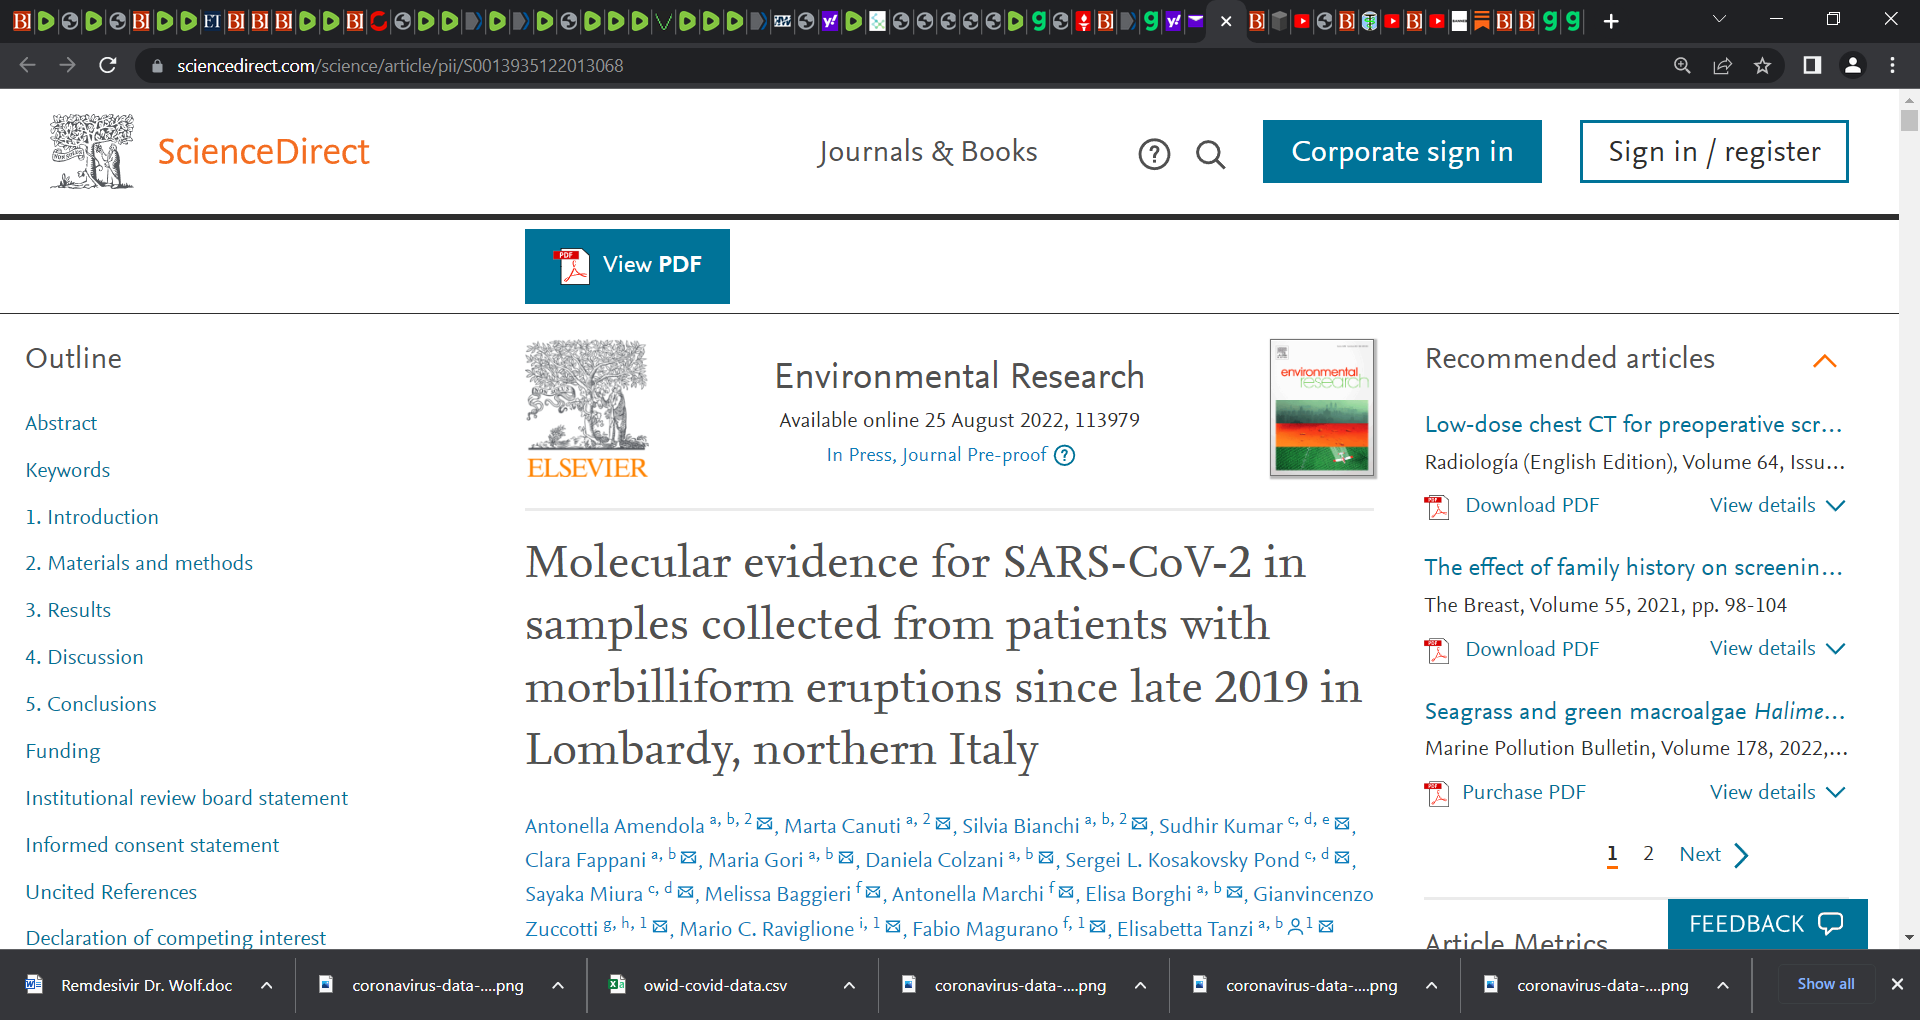Click envelope icon next to Silvia Bianchi
This screenshot has height=1020, width=1920.
[x=1140, y=824]
